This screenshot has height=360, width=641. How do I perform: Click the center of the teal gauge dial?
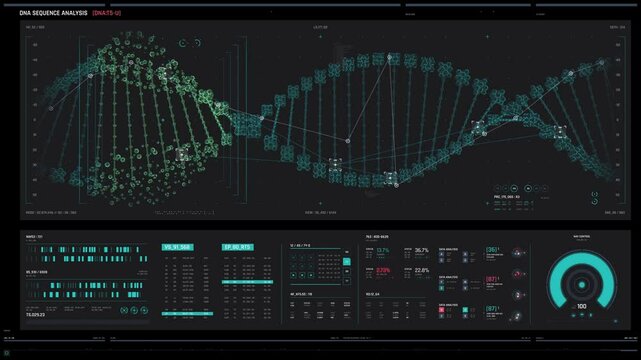pyautogui.click(x=582, y=285)
